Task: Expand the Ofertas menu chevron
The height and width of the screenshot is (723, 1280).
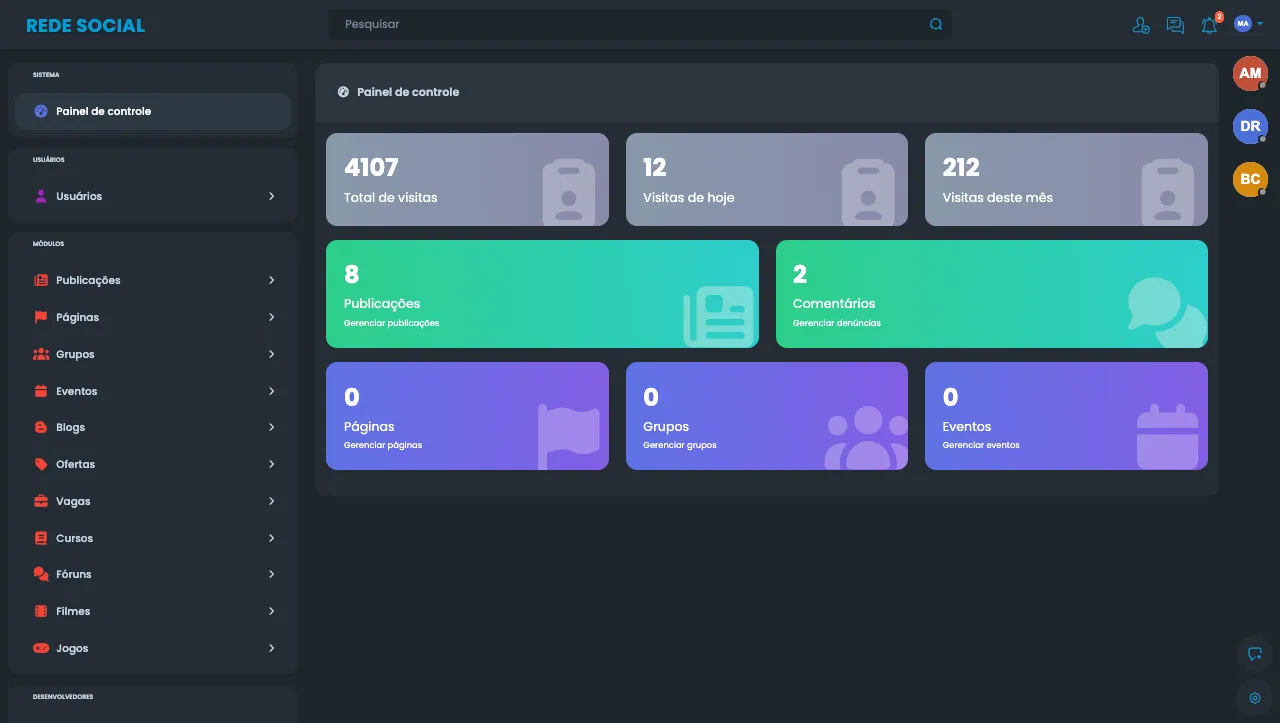Action: tap(271, 464)
